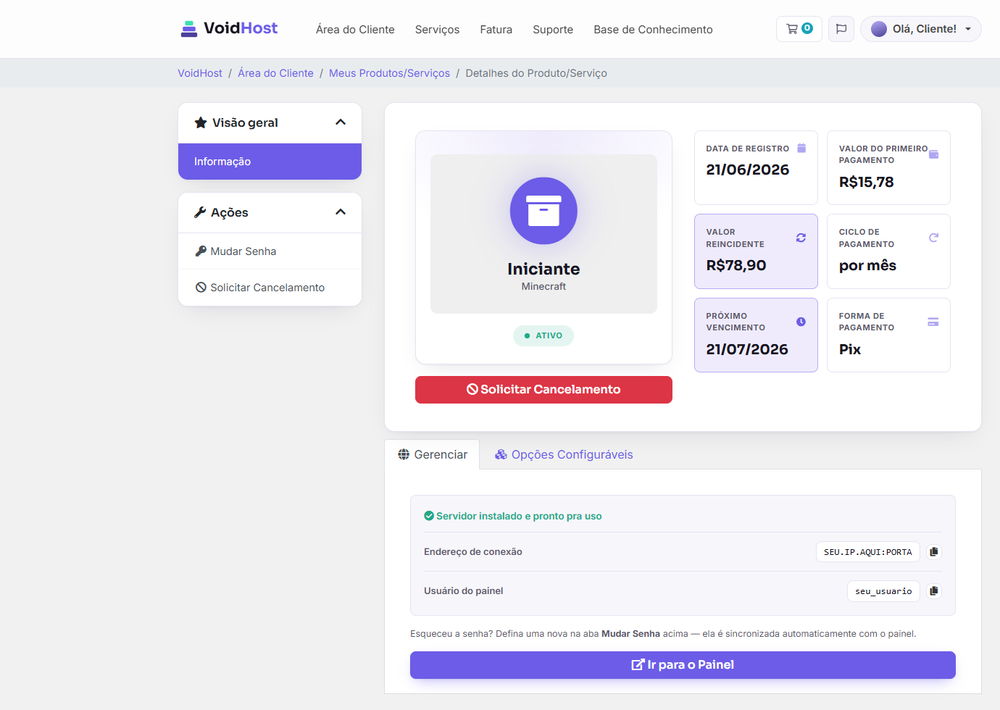This screenshot has height=710, width=1000.
Task: Open the Suporte menu item
Action: (x=553, y=29)
